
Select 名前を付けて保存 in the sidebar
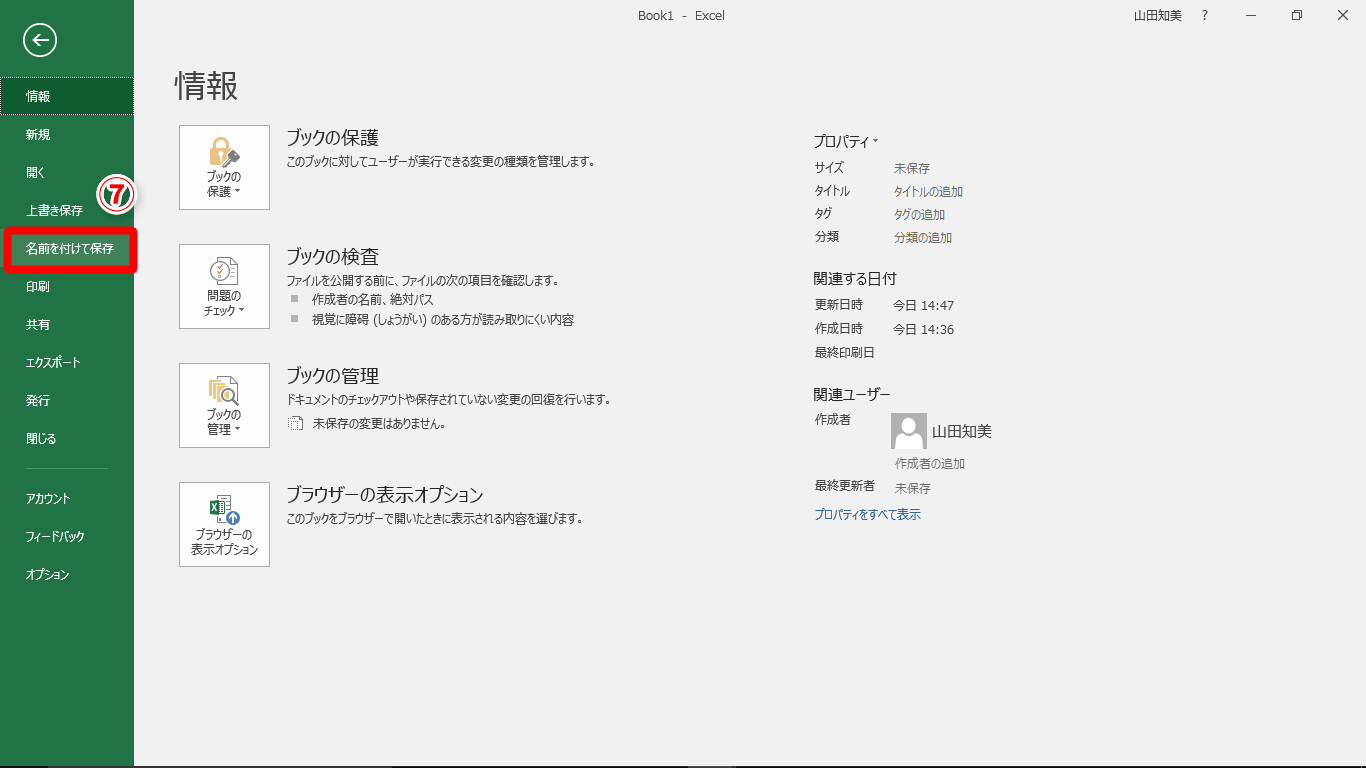tap(67, 248)
